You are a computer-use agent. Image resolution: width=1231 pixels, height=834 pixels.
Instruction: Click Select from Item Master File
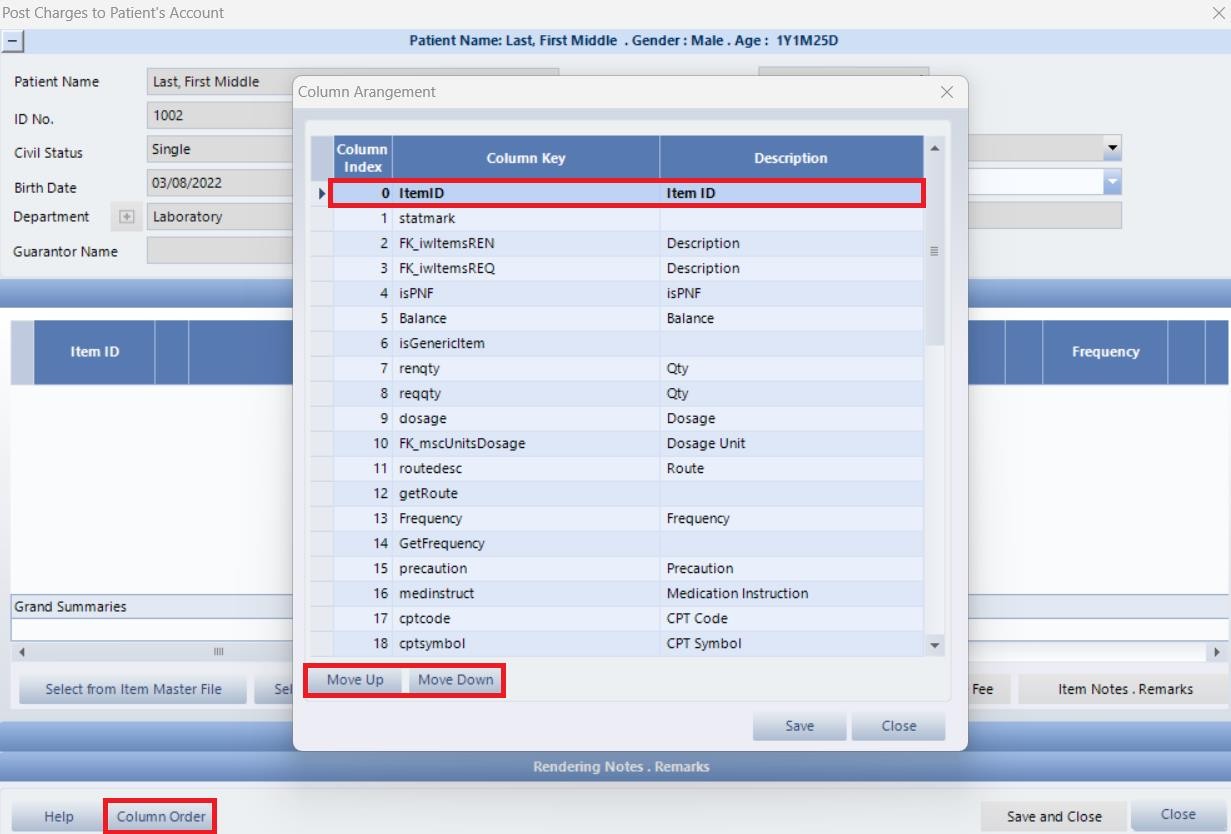point(133,689)
